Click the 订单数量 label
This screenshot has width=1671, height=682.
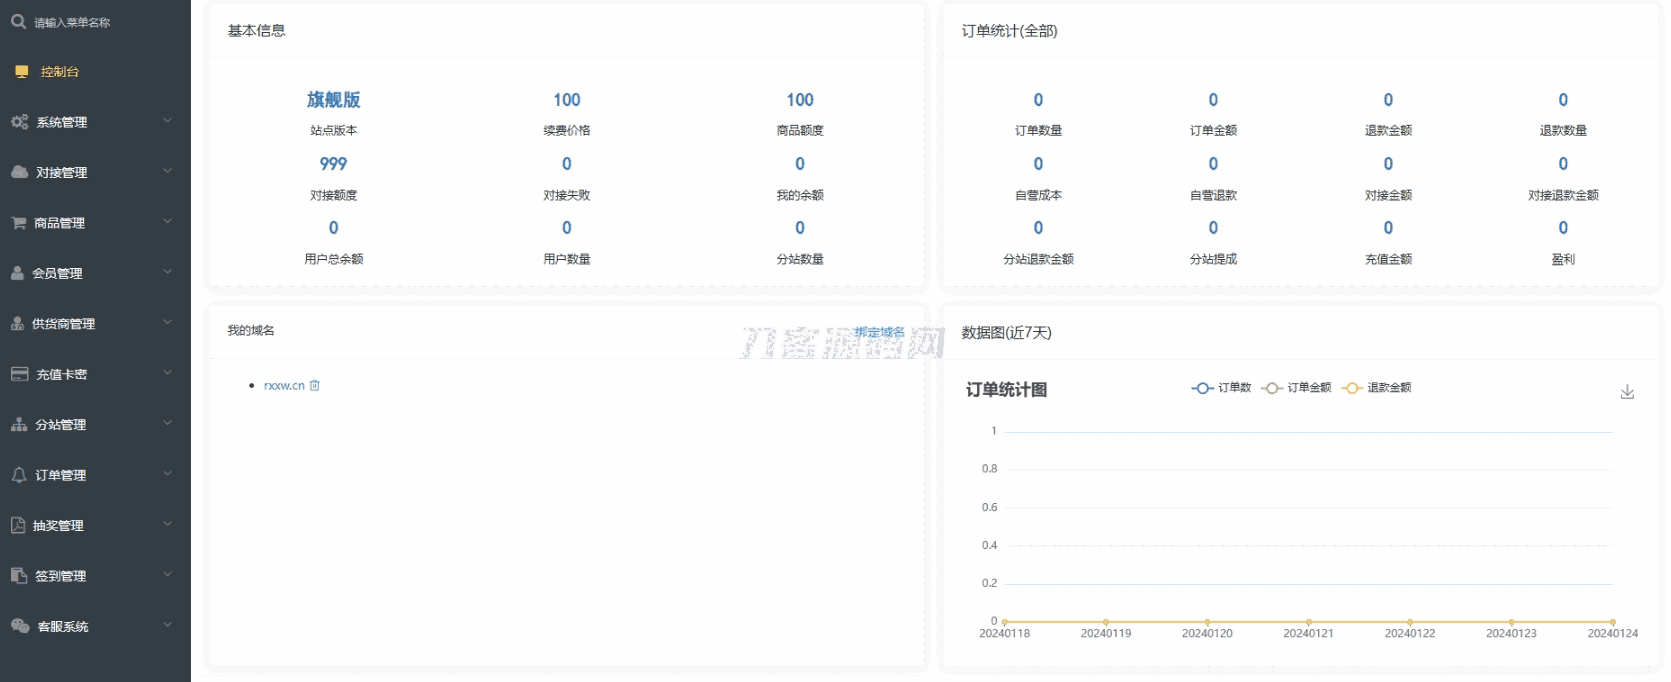point(1038,131)
